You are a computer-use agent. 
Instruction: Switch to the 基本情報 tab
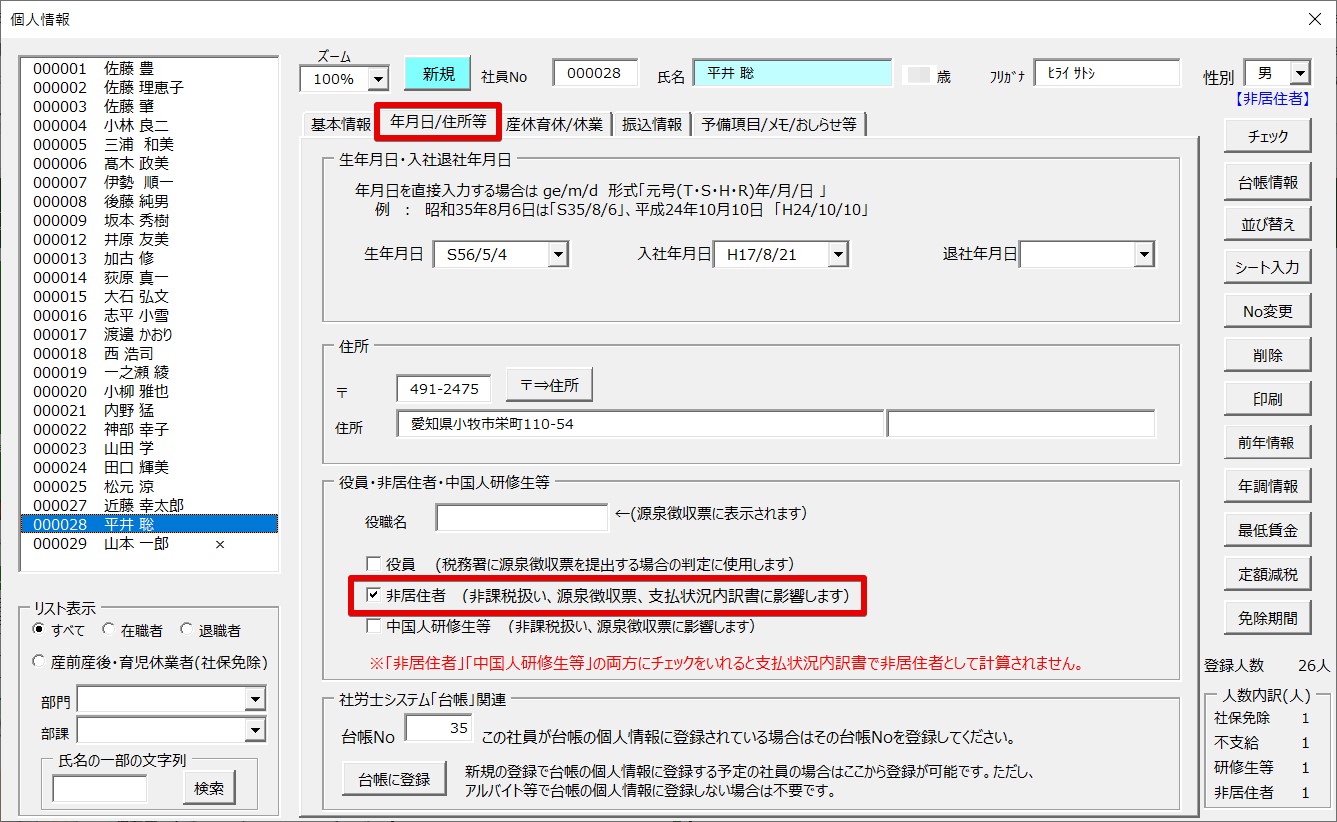340,124
